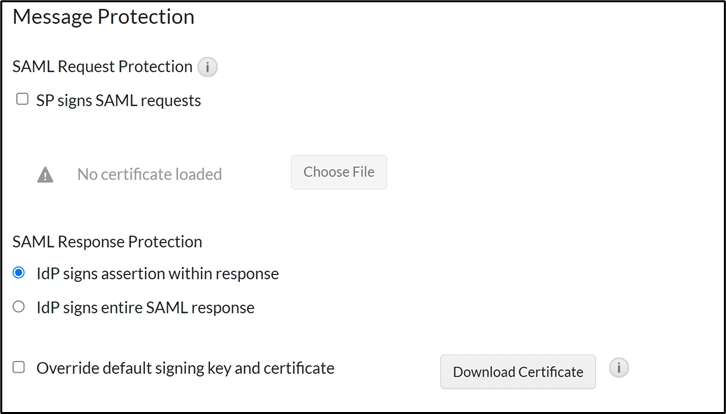Tick the Override default signing key checkbox

tap(19, 367)
